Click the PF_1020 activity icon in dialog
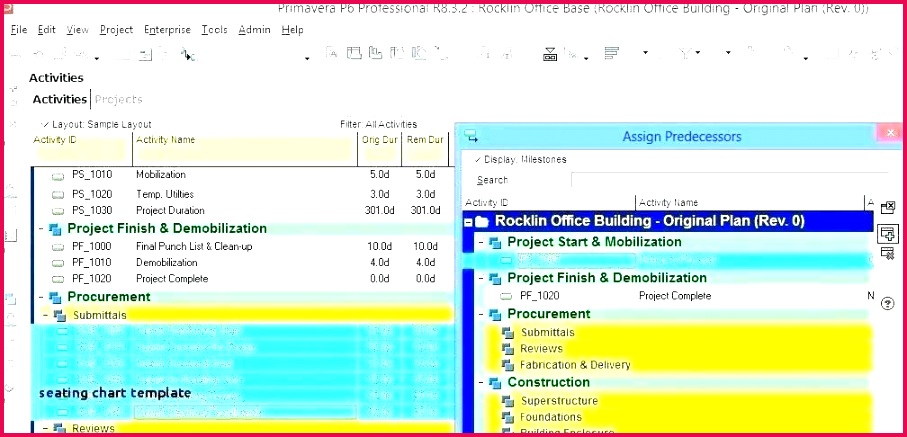907x437 pixels. [x=505, y=296]
